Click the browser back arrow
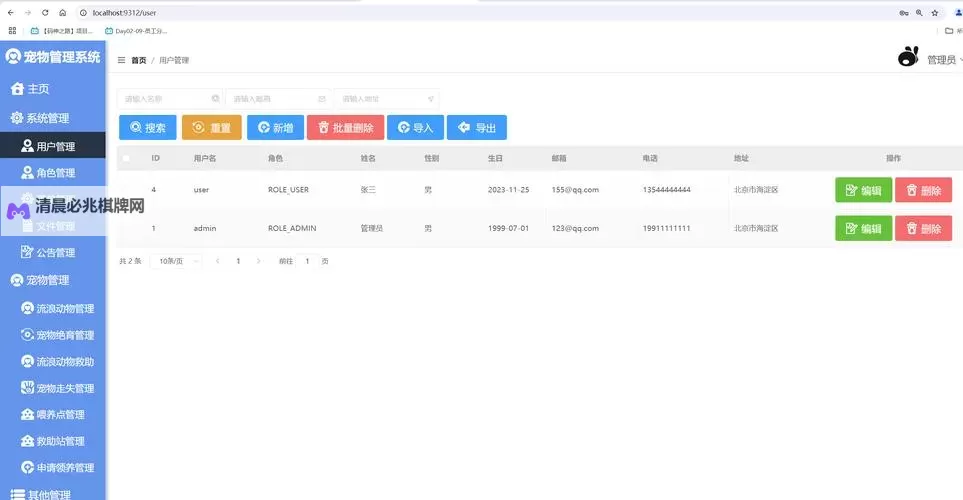Screen dimensions: 963x500 click(x=10, y=12)
